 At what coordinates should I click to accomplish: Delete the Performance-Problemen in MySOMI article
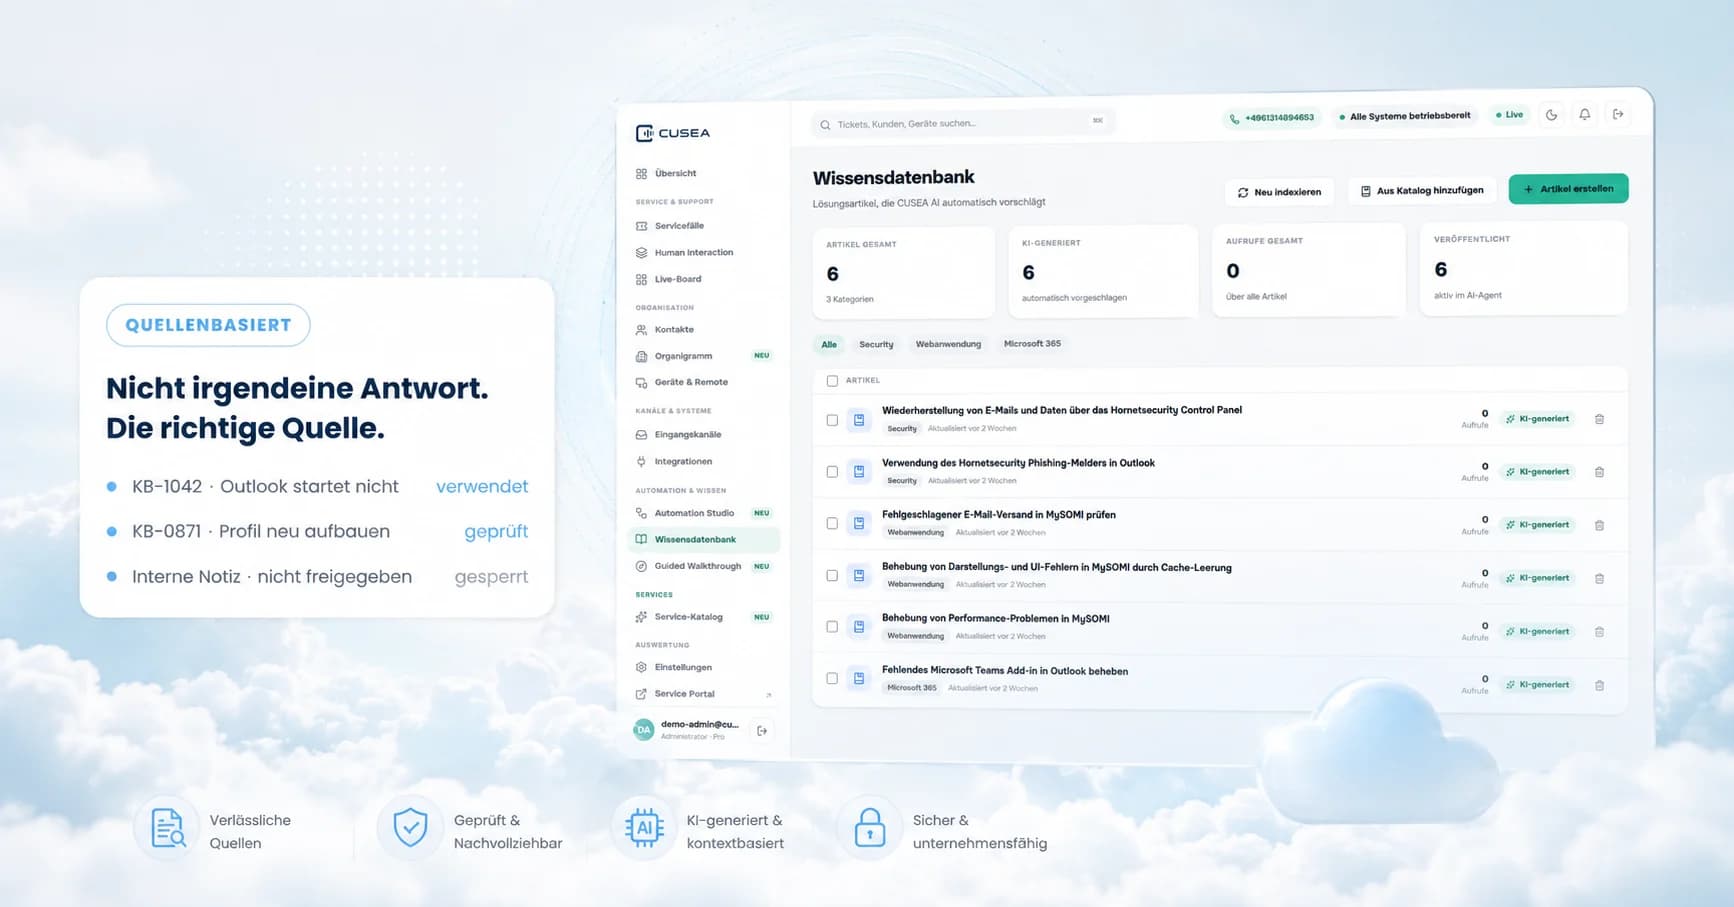click(x=1599, y=632)
